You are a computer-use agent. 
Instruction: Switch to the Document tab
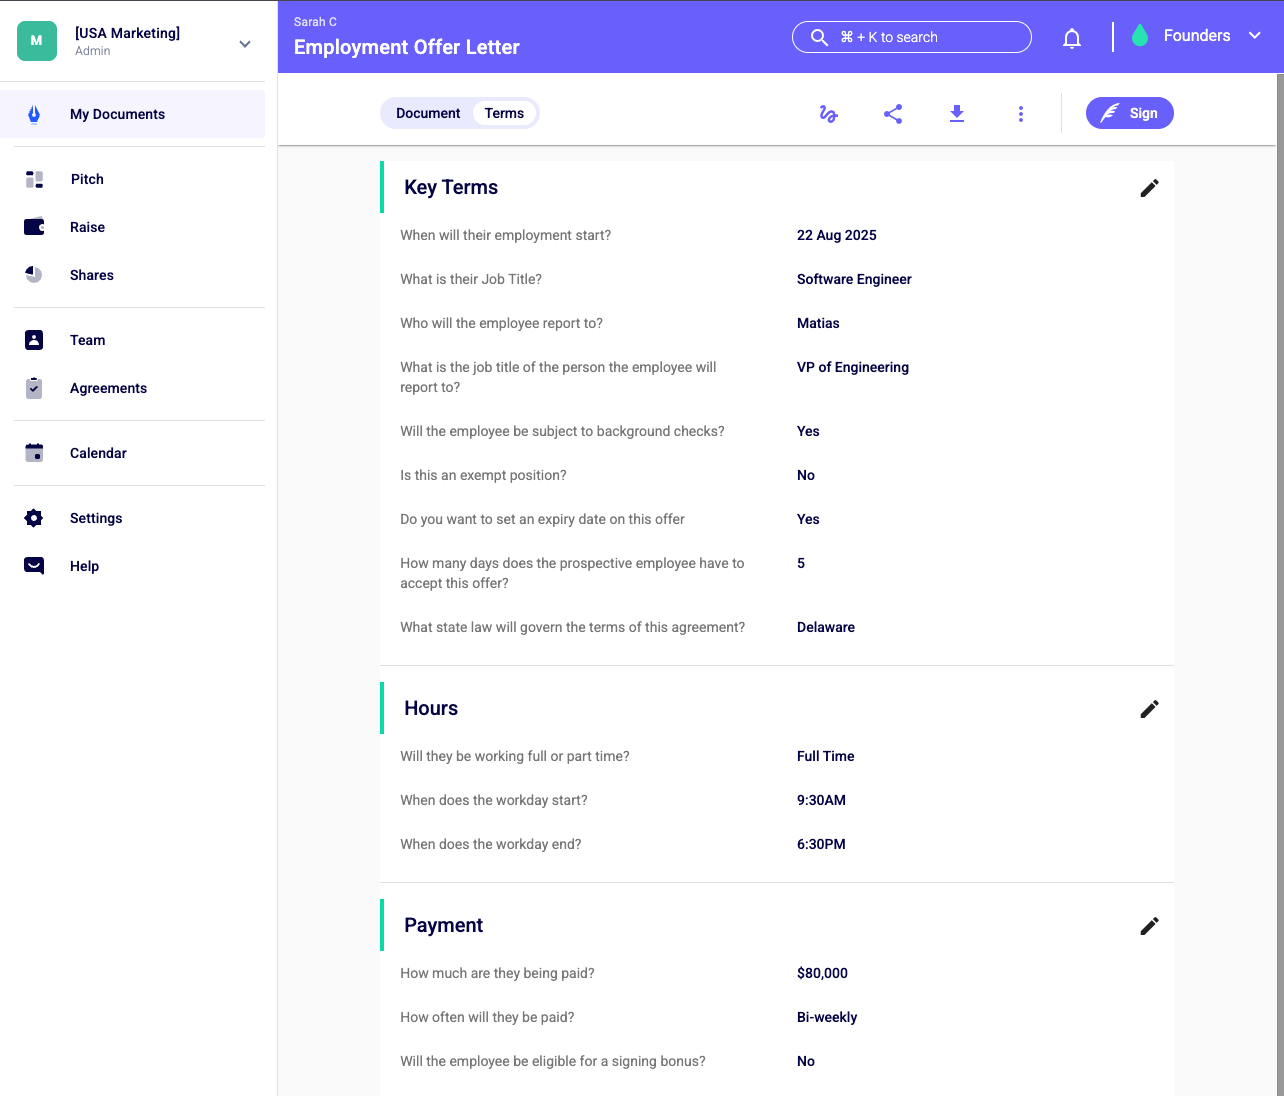click(428, 113)
